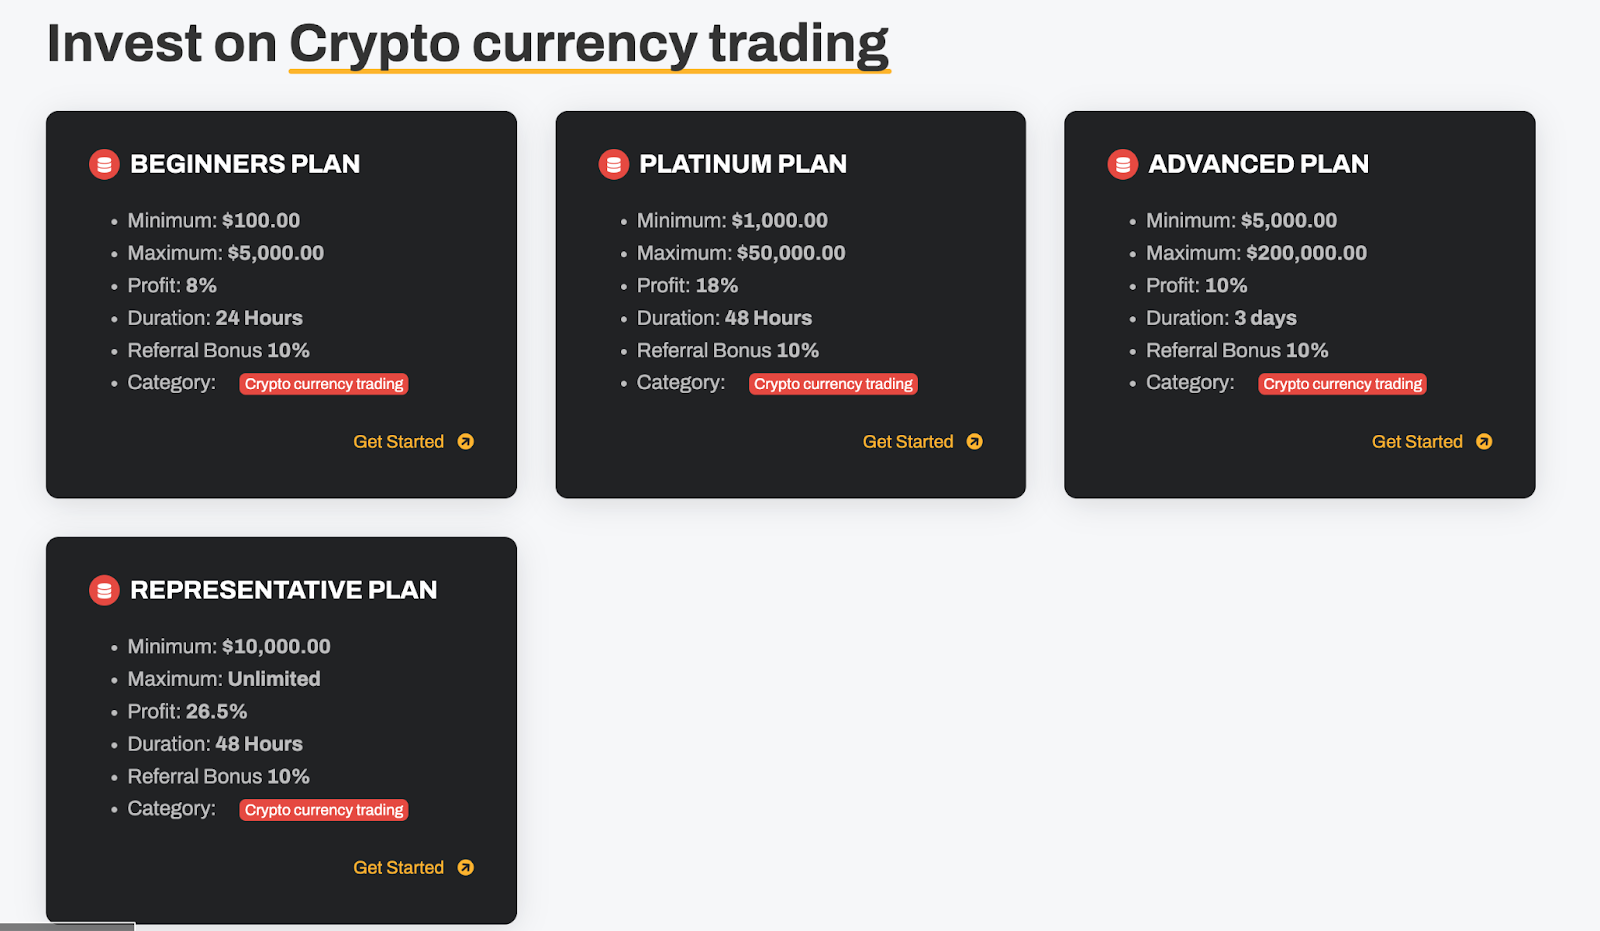The image size is (1600, 931).
Task: Click the Crypto currency trading badge under Advanced Plan
Action: [x=1341, y=384]
